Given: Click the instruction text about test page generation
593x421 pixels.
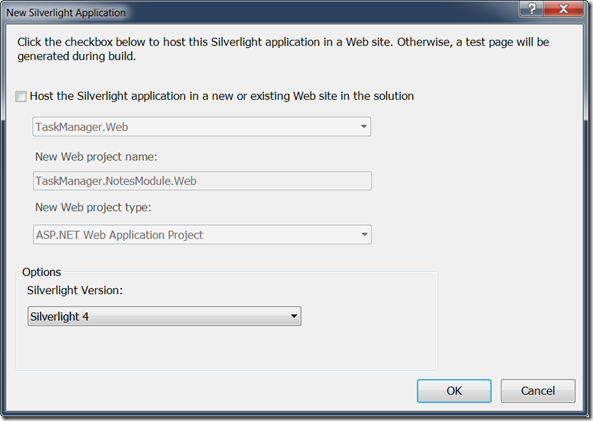Looking at the screenshot, I should coord(283,49).
